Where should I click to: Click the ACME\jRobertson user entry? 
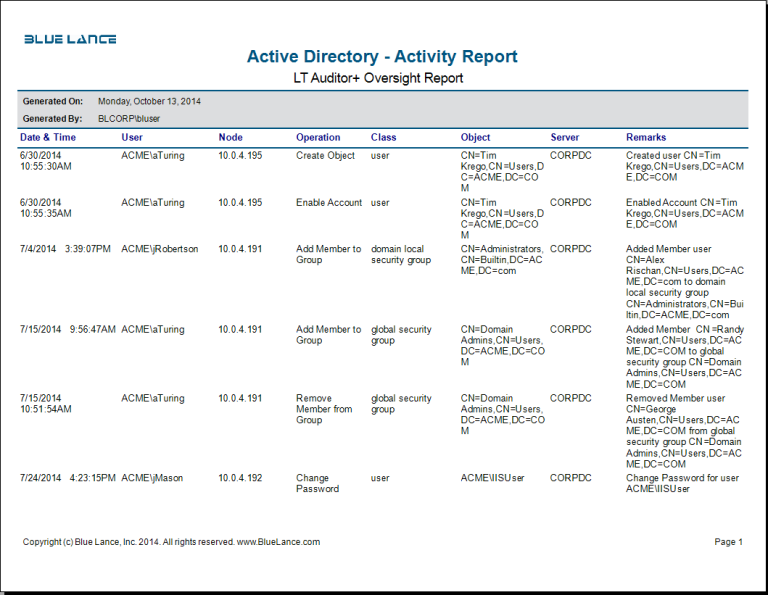[x=159, y=249]
